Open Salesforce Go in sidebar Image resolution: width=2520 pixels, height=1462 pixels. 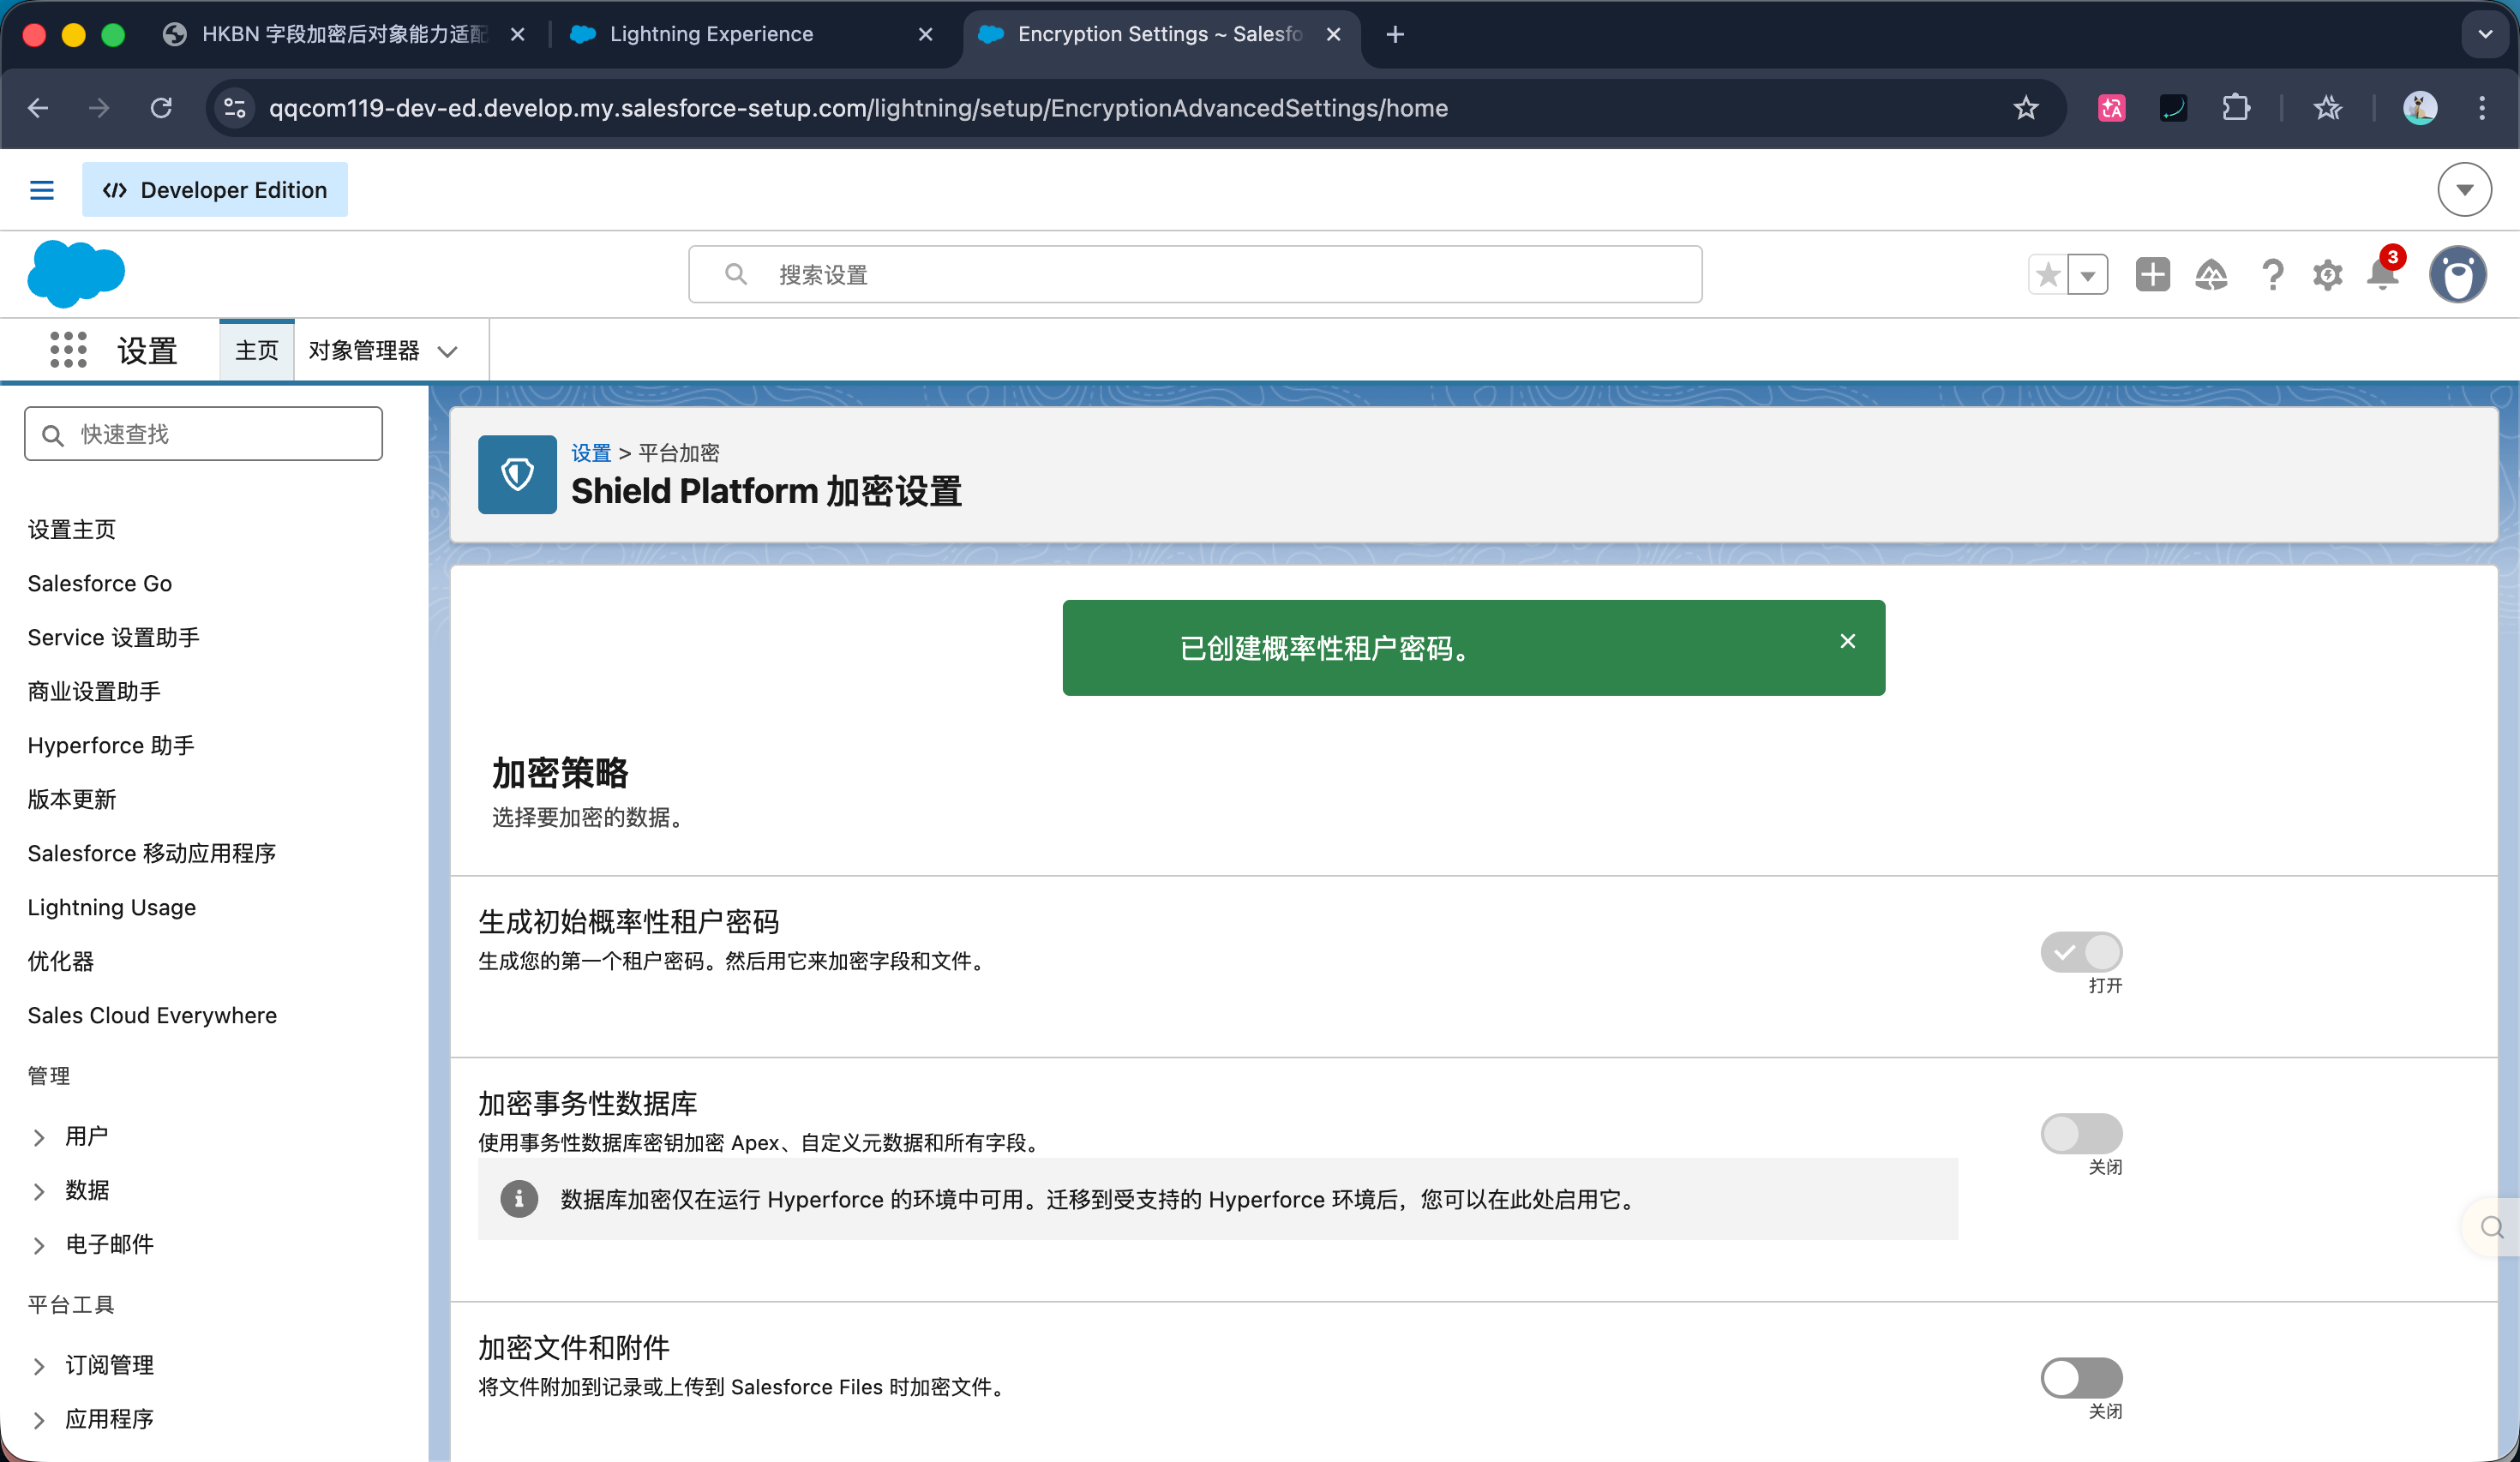(100, 583)
